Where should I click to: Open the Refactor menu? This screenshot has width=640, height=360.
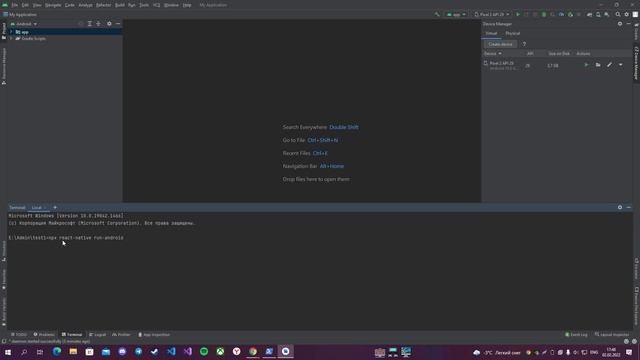click(104, 5)
